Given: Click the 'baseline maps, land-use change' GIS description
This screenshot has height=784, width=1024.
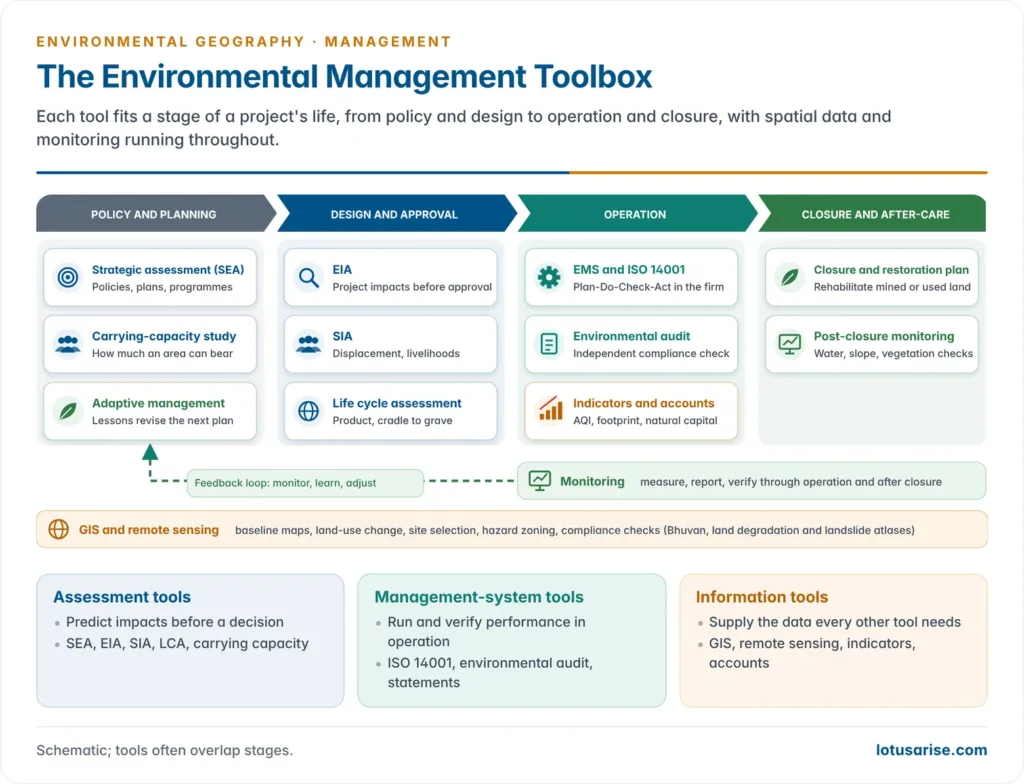Looking at the screenshot, I should [x=575, y=531].
